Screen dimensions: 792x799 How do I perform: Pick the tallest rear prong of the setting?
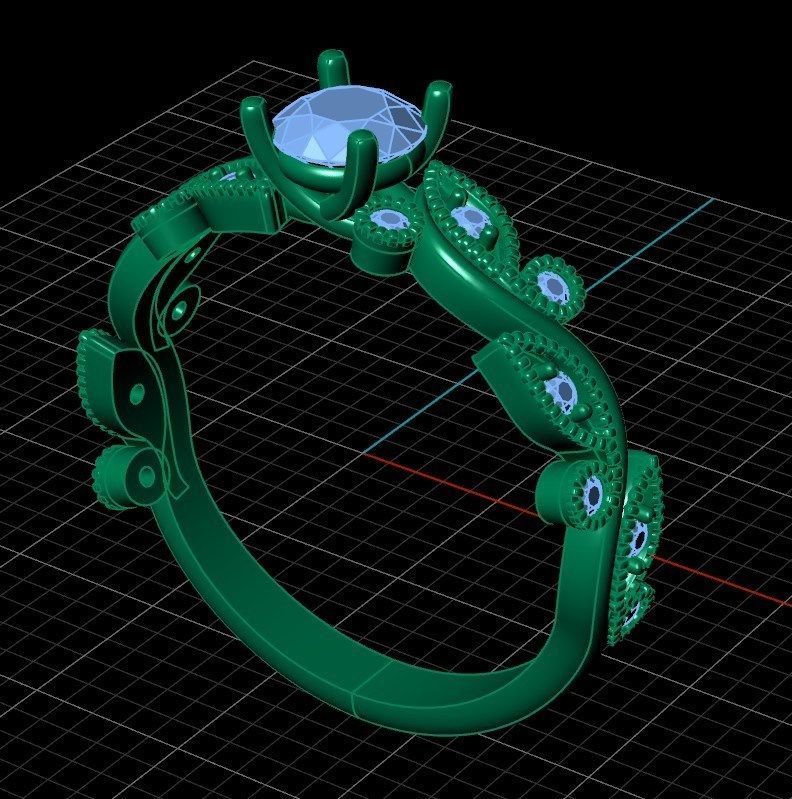(332, 70)
